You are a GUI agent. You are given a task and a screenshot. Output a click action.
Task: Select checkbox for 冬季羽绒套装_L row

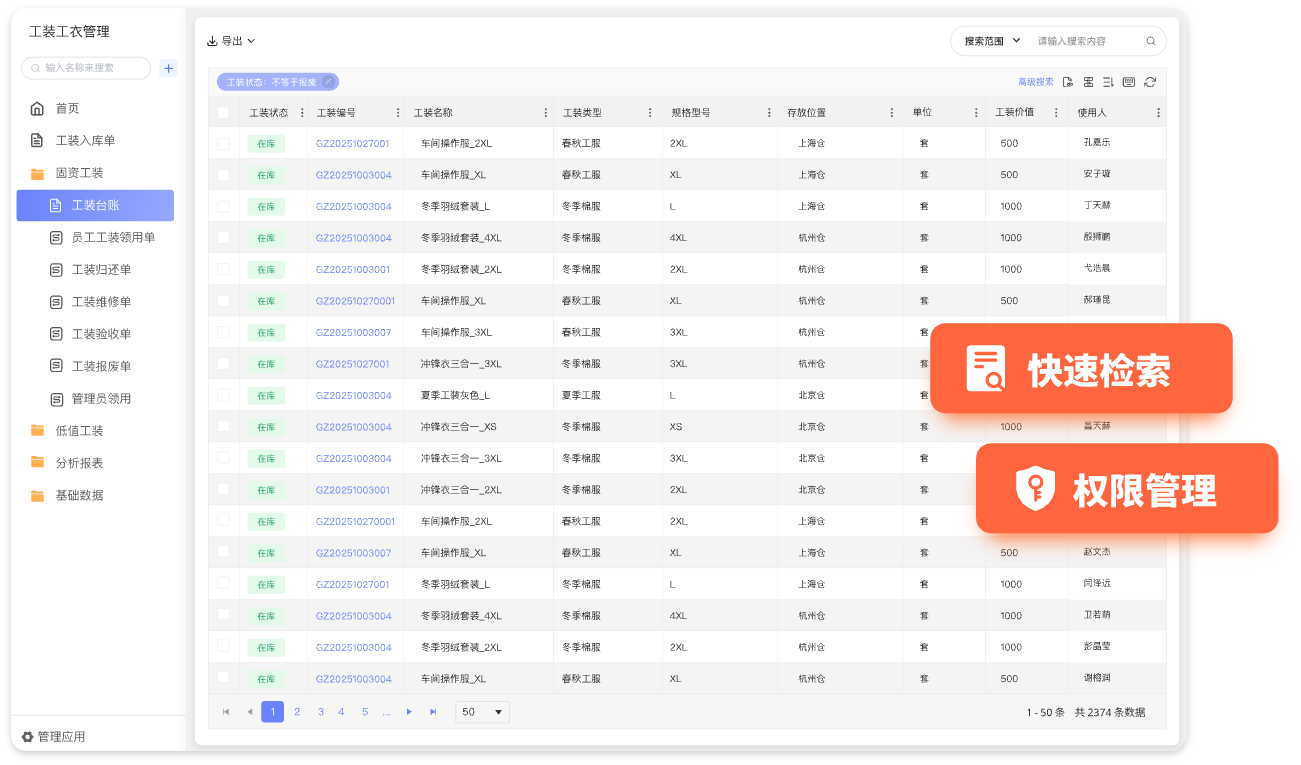tap(223, 206)
